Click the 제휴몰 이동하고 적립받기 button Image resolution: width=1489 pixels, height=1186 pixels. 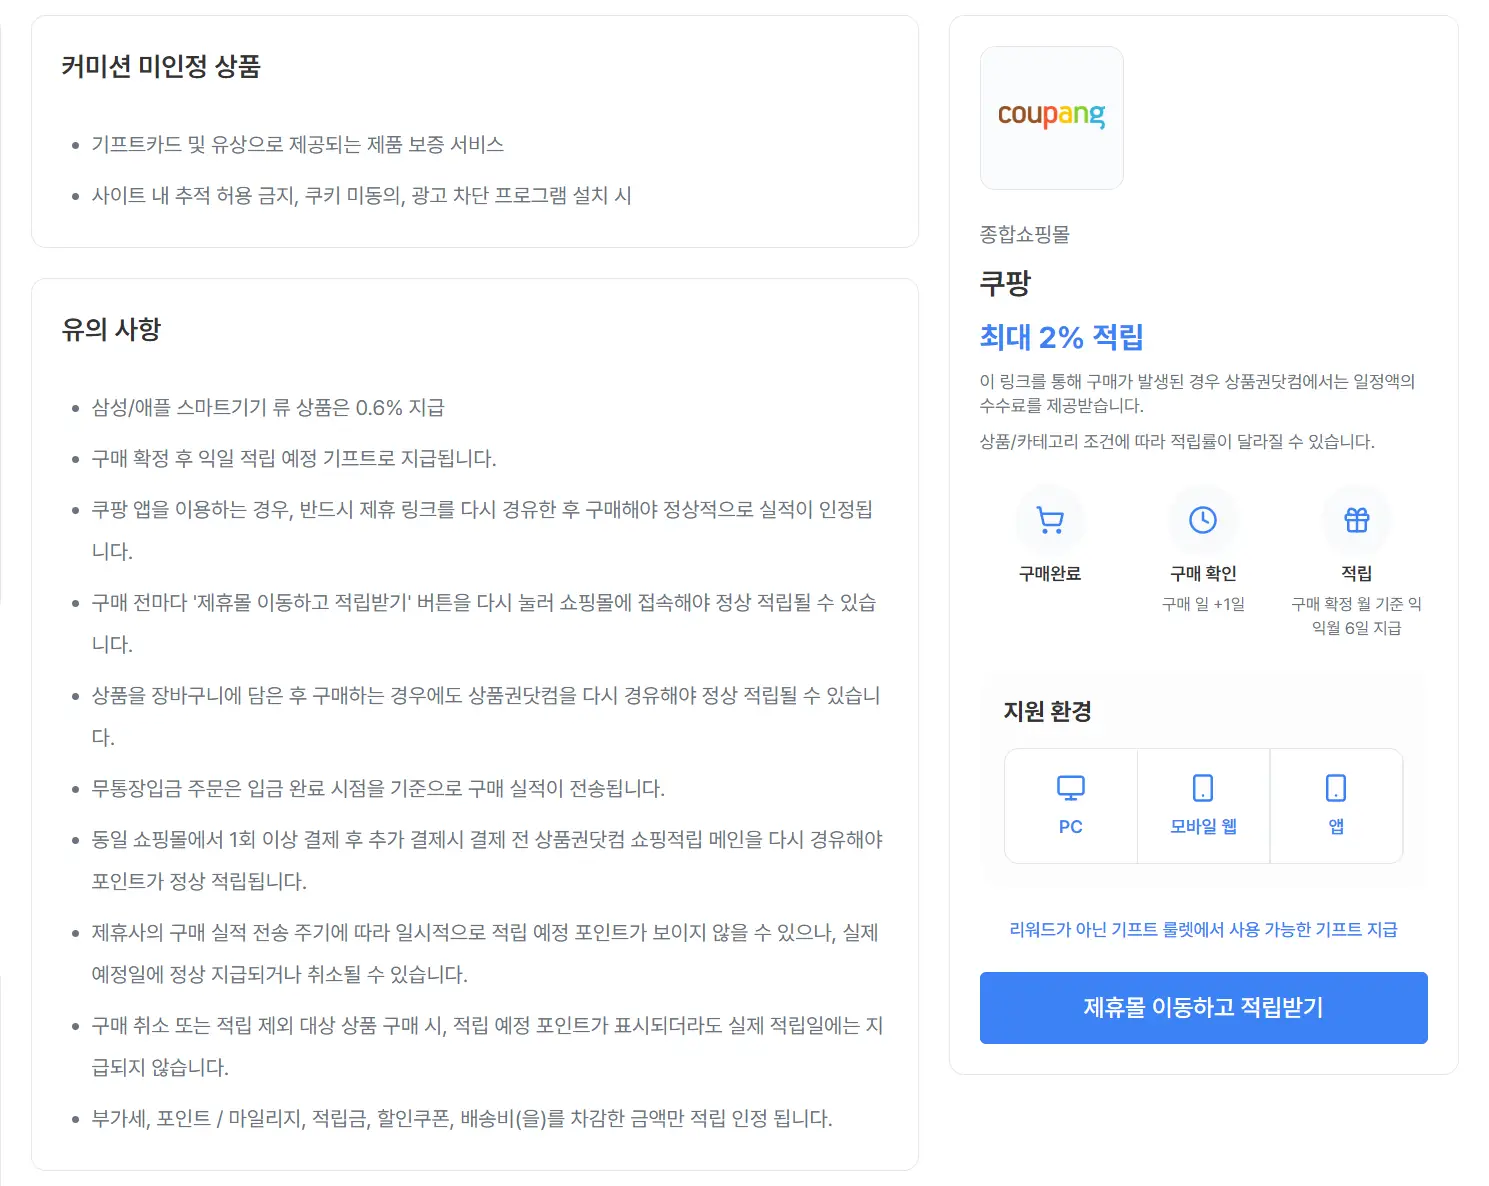click(x=1204, y=1008)
